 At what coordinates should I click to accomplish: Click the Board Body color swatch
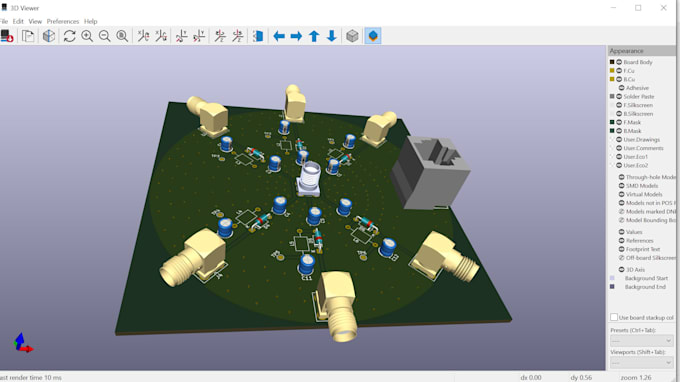(612, 62)
